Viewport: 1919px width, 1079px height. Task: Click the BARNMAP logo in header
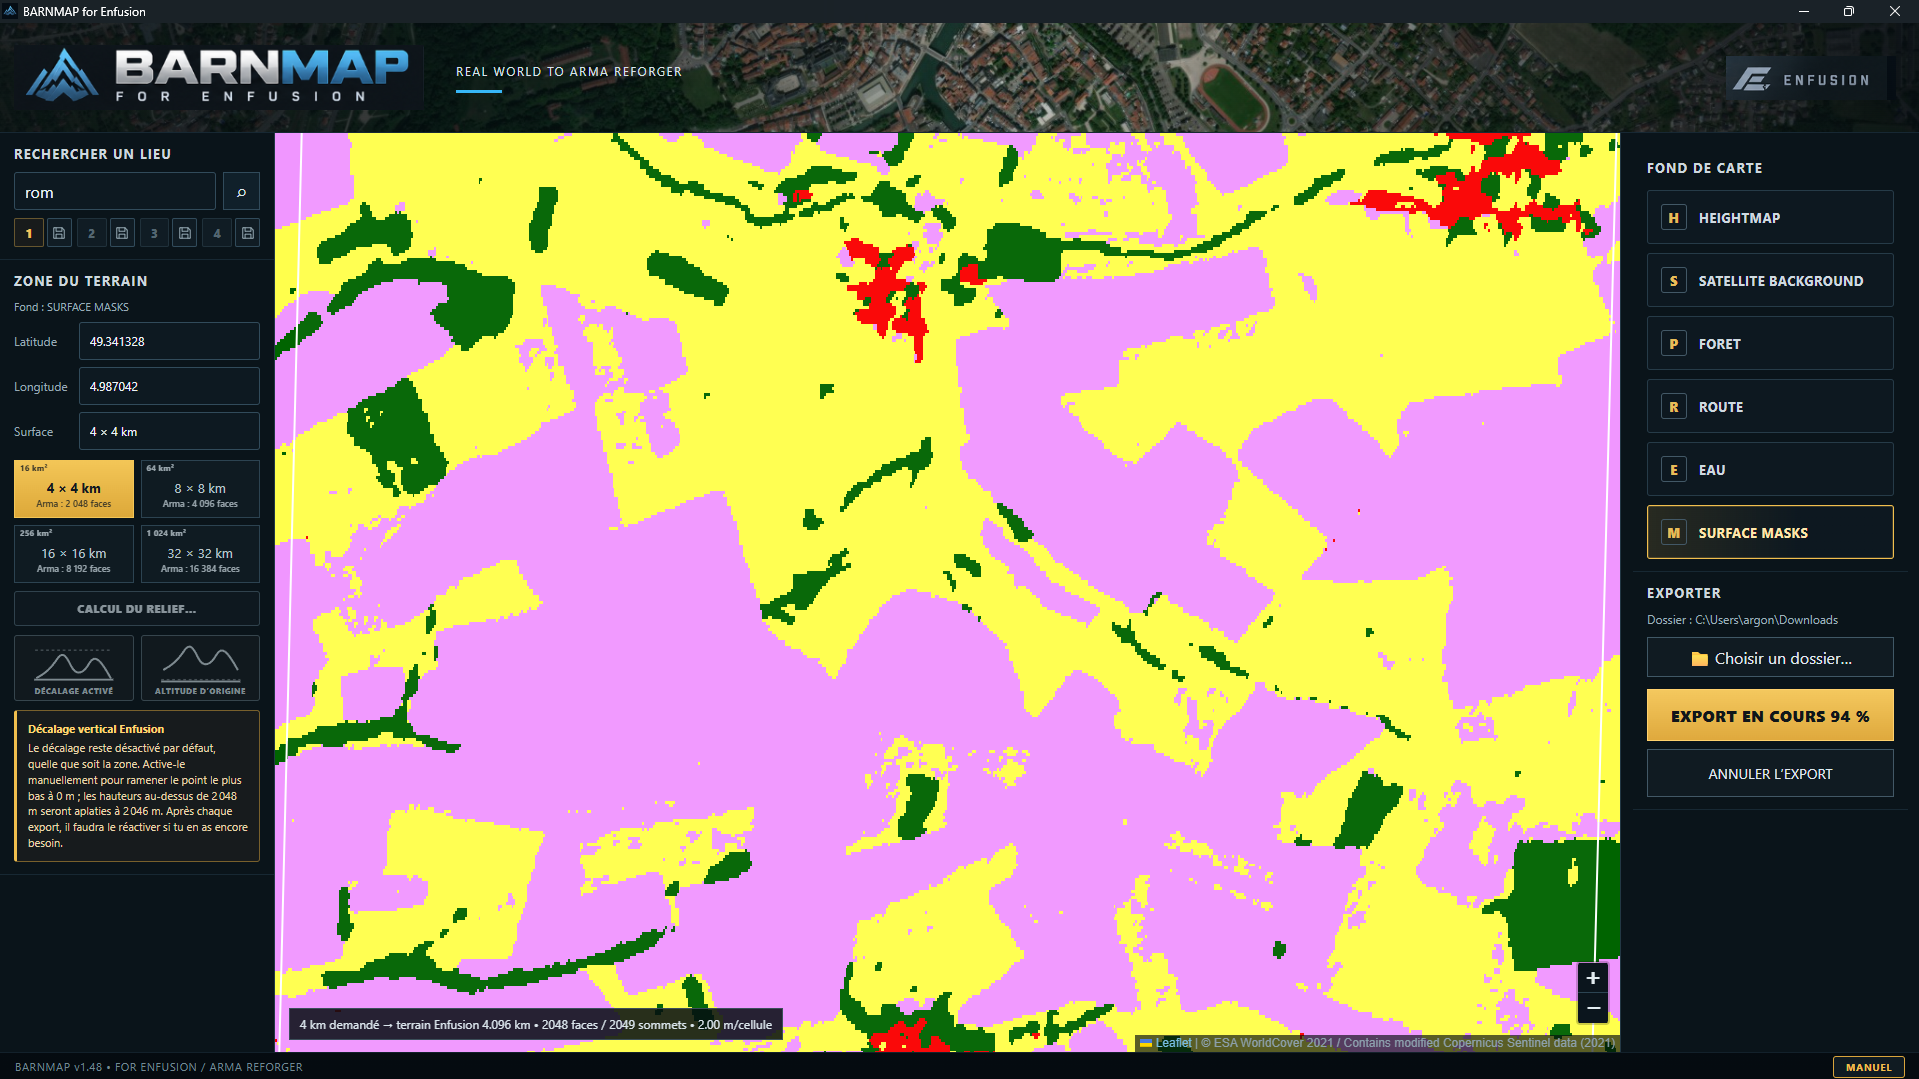[x=217, y=75]
